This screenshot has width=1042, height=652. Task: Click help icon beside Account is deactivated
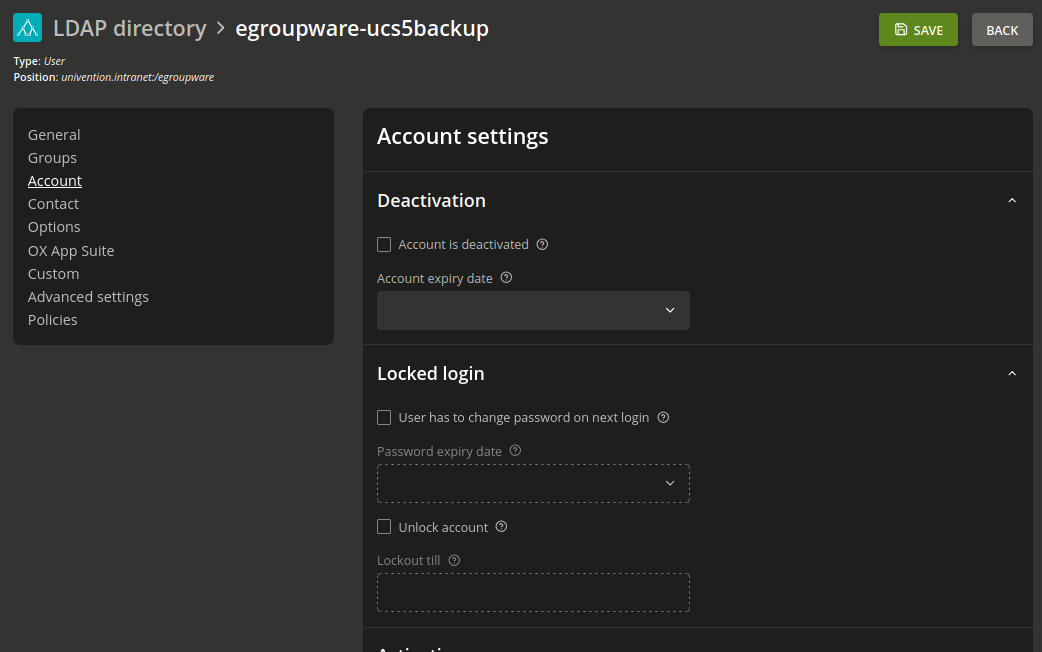[x=542, y=244]
